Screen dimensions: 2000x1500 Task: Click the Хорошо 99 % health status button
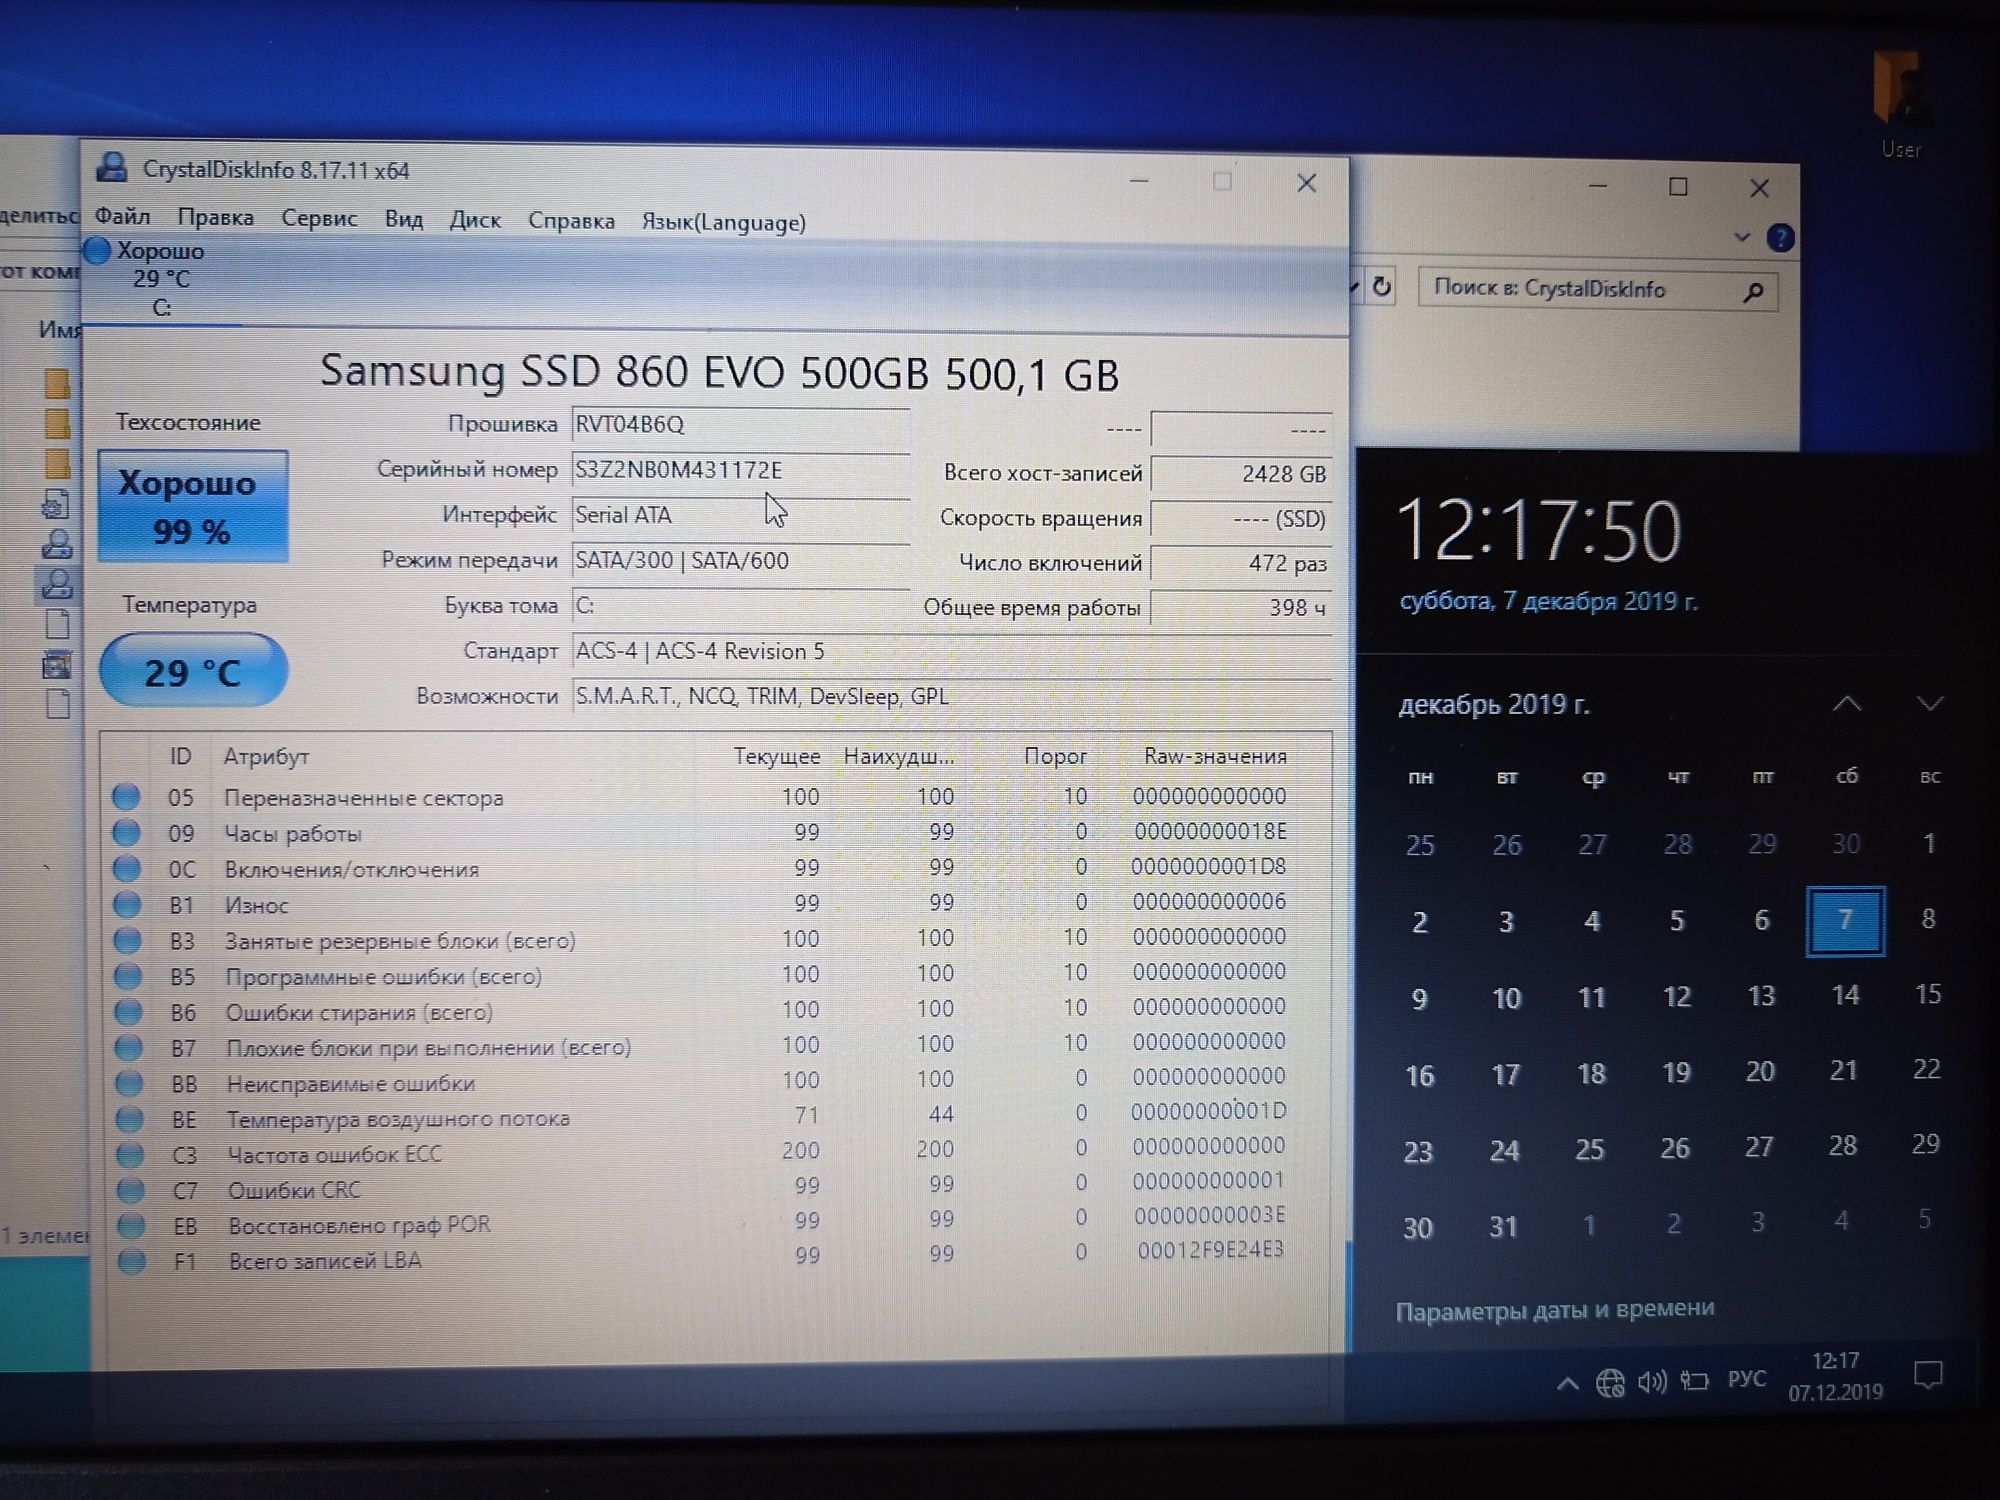(192, 506)
